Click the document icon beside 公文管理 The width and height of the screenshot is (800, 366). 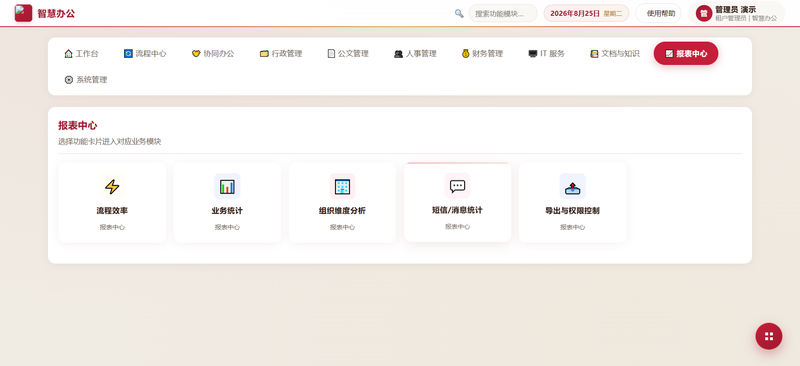click(x=331, y=54)
